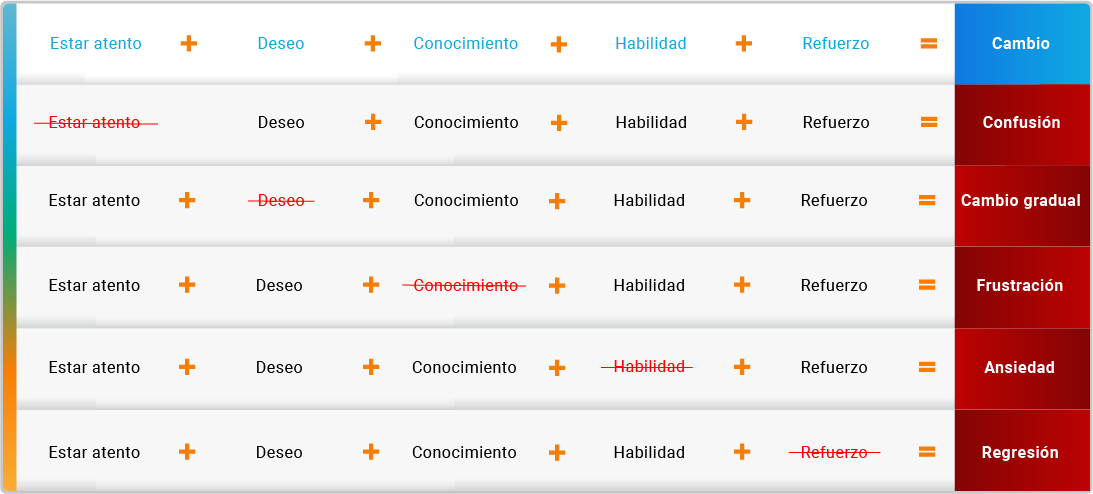Click the blue Cambio result cell
Image resolution: width=1093 pixels, height=494 pixels.
[1021, 44]
